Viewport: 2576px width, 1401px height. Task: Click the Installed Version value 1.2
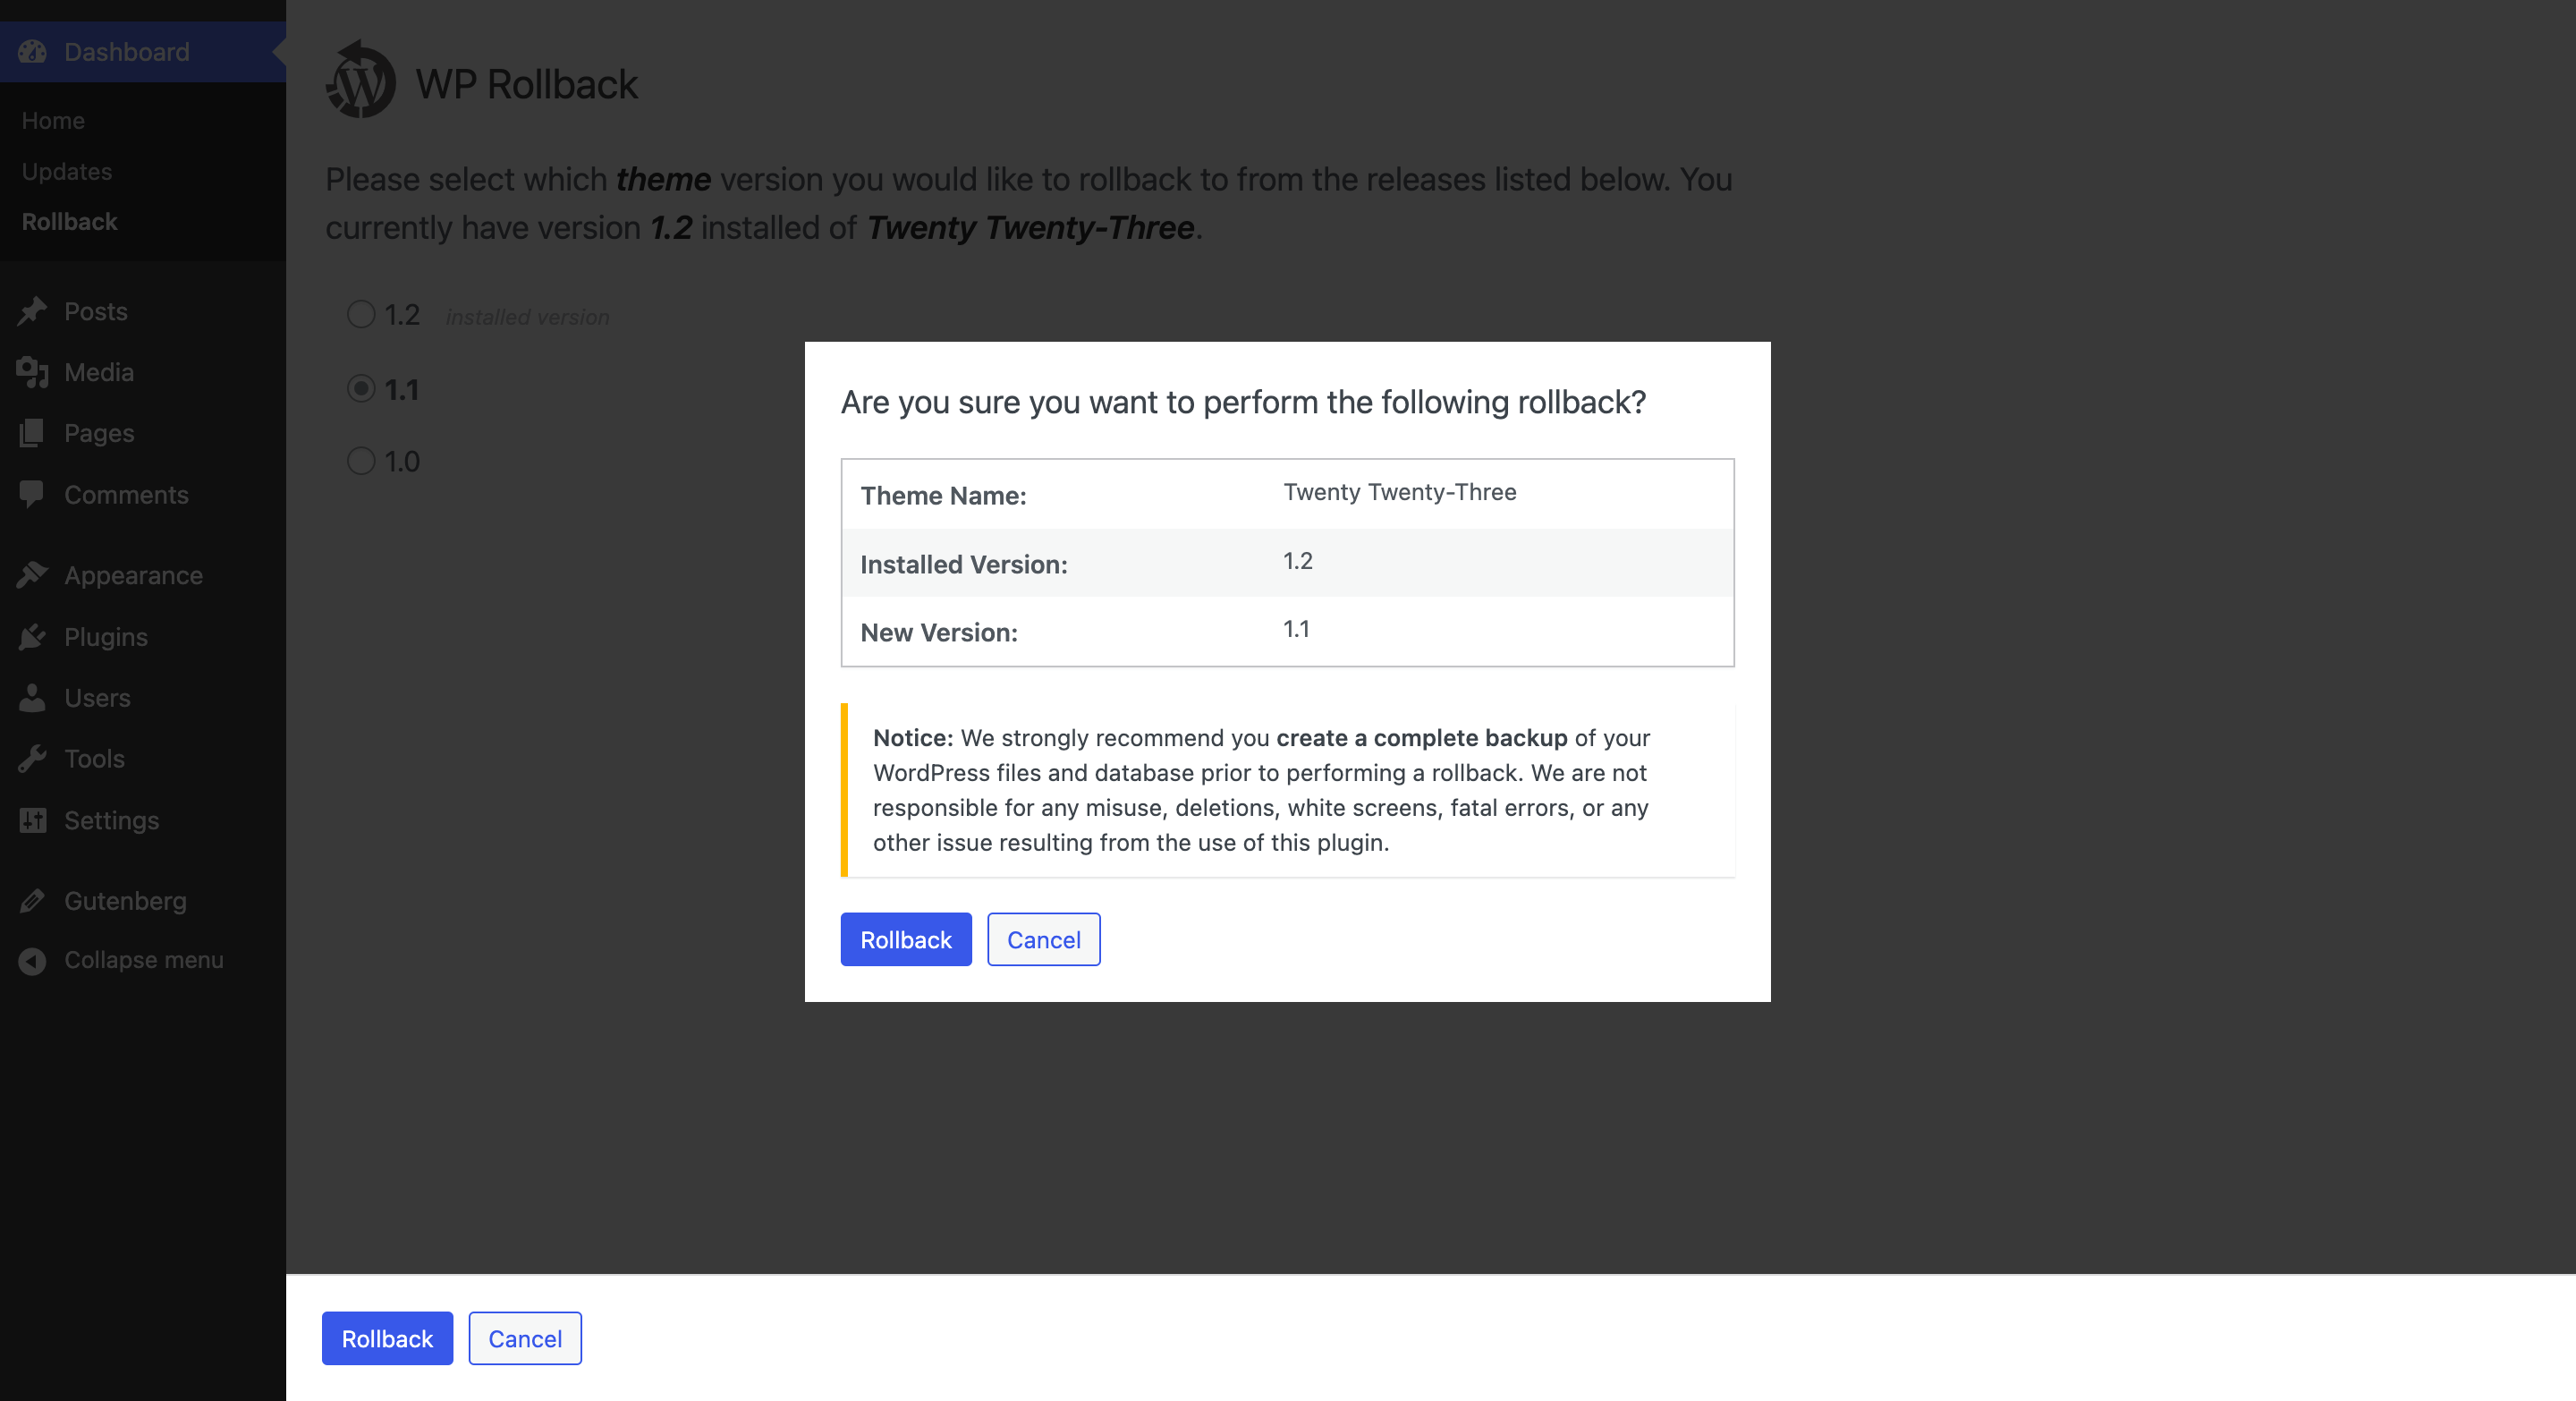[x=1298, y=560]
